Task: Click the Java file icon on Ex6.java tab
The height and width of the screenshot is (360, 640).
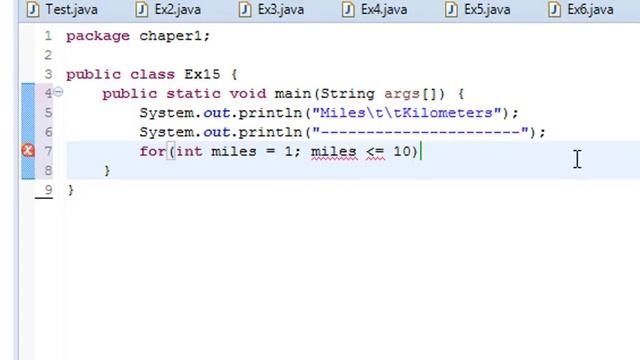Action: pyautogui.click(x=555, y=9)
